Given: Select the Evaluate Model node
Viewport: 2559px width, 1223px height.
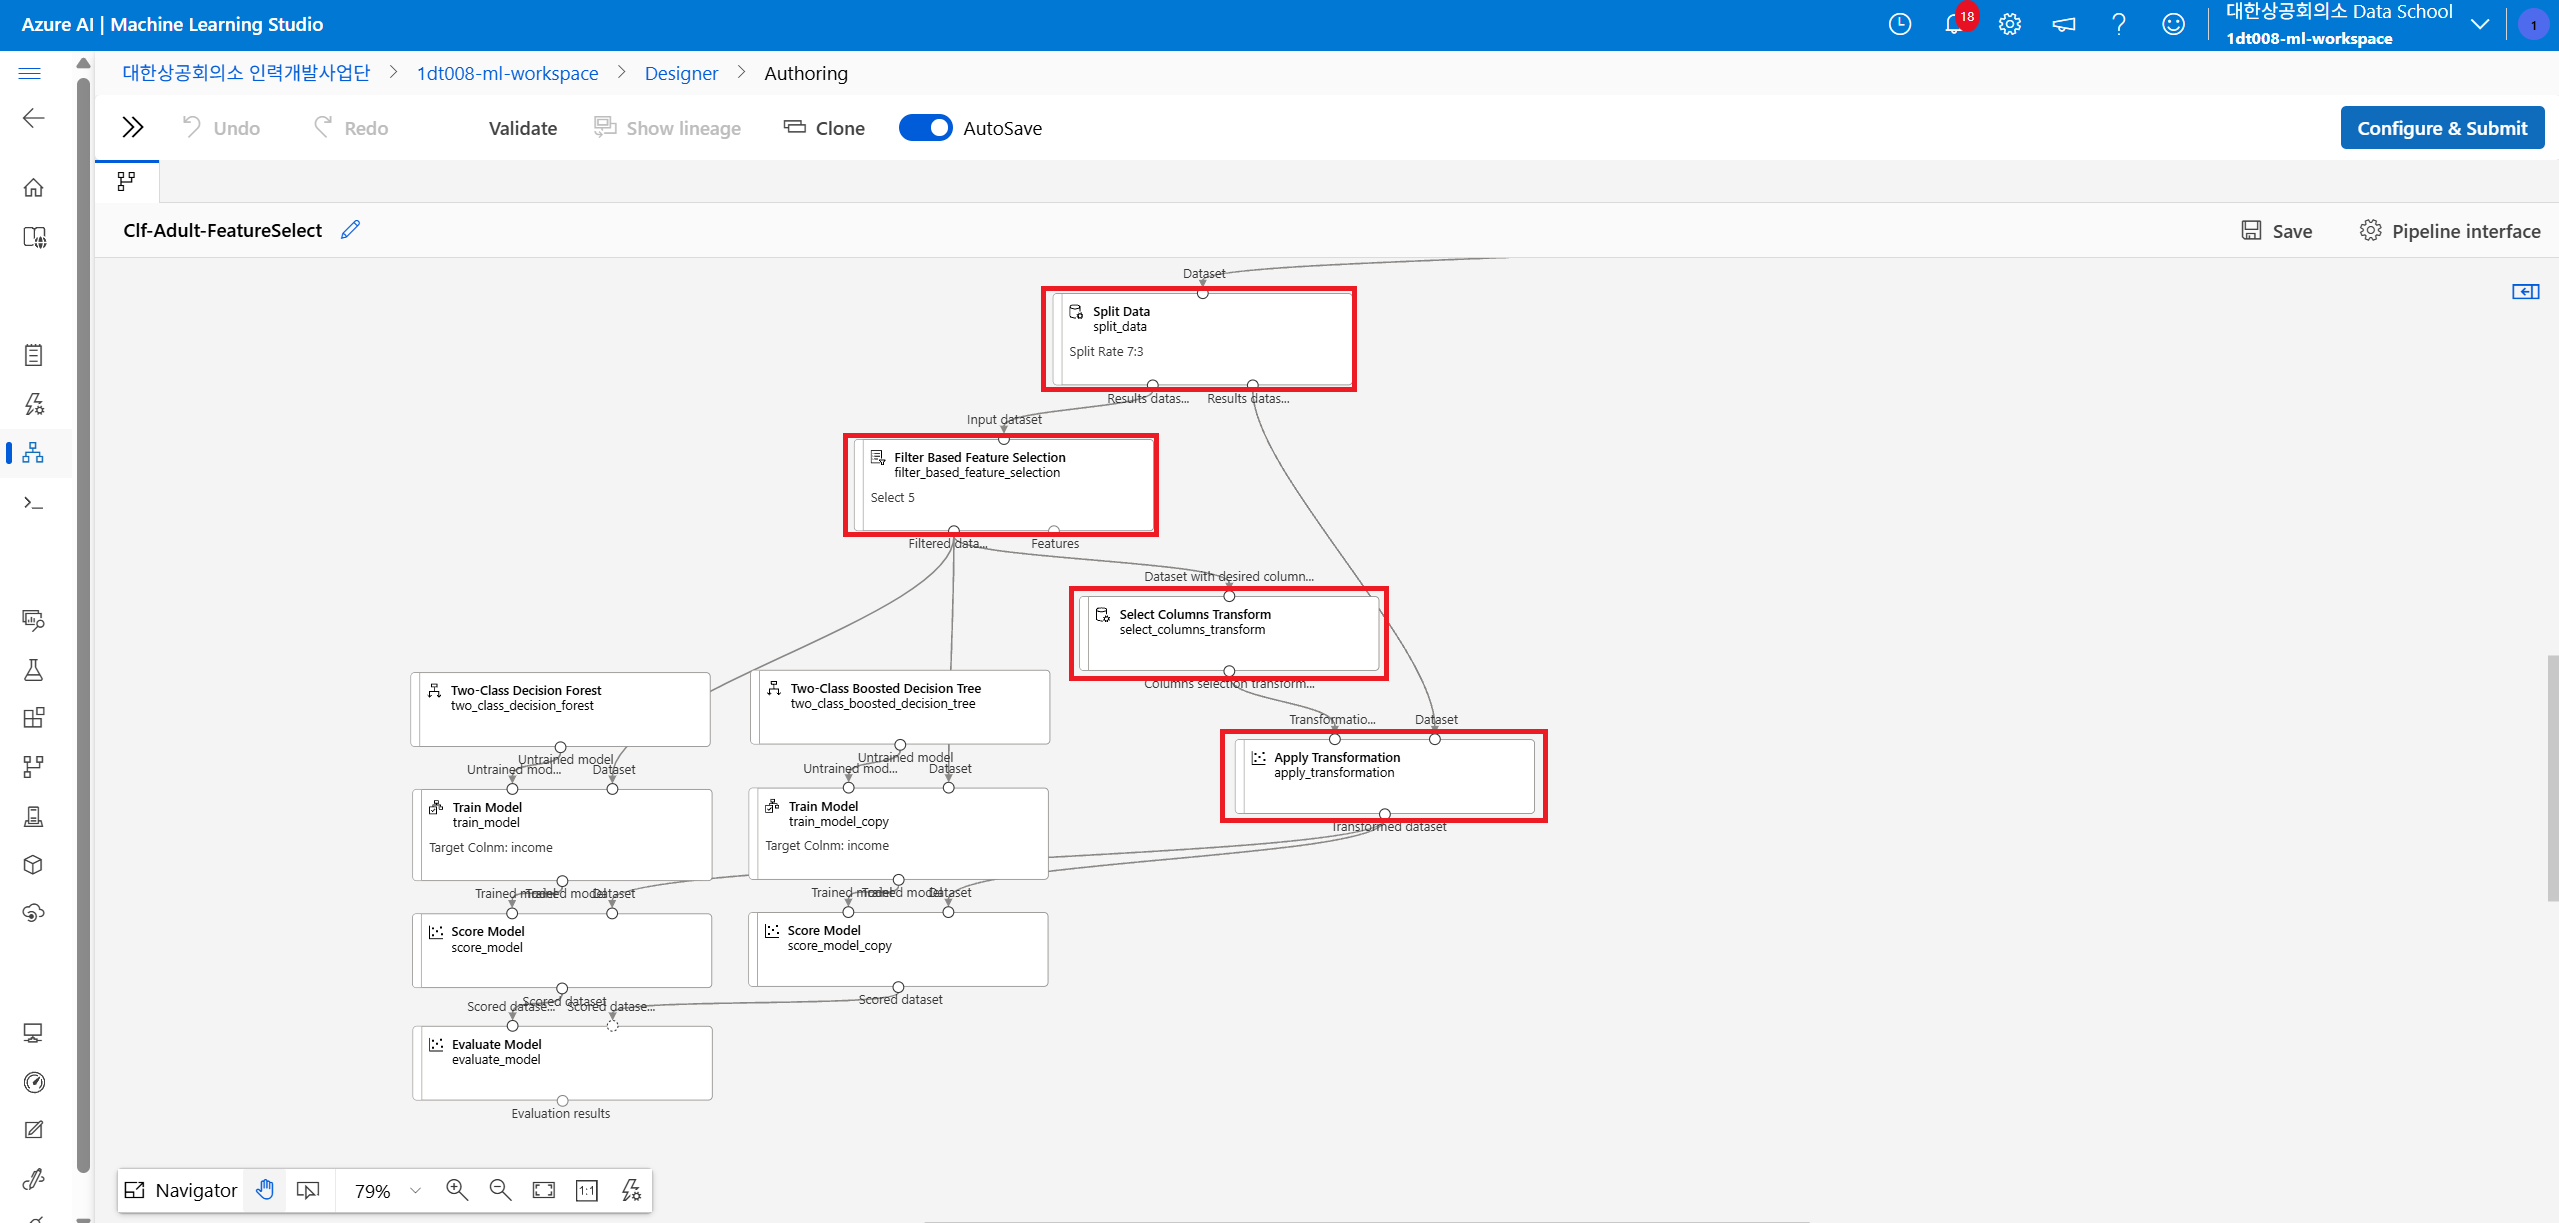Looking at the screenshot, I should tap(562, 1062).
